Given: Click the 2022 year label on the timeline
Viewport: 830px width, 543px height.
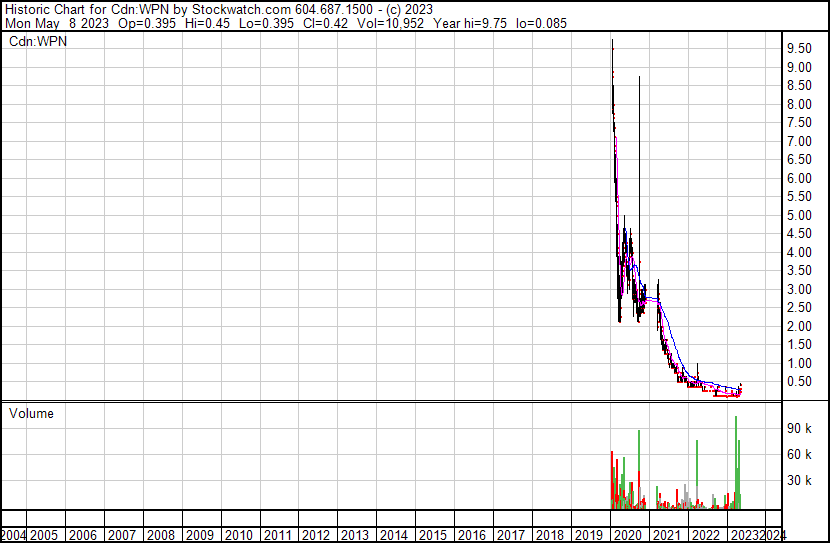Looking at the screenshot, I should coord(706,535).
